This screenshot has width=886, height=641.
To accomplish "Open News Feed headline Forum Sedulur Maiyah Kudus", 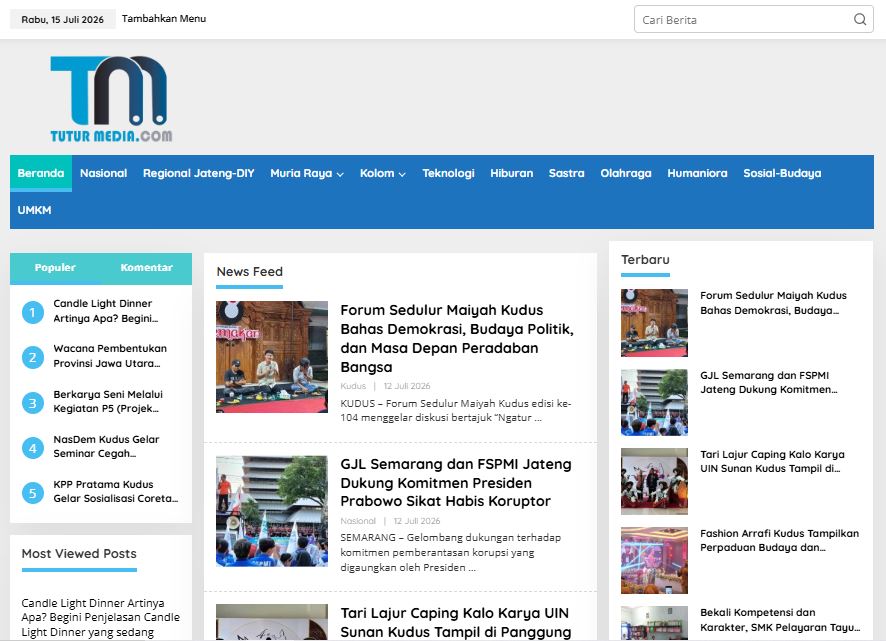I will pos(457,339).
